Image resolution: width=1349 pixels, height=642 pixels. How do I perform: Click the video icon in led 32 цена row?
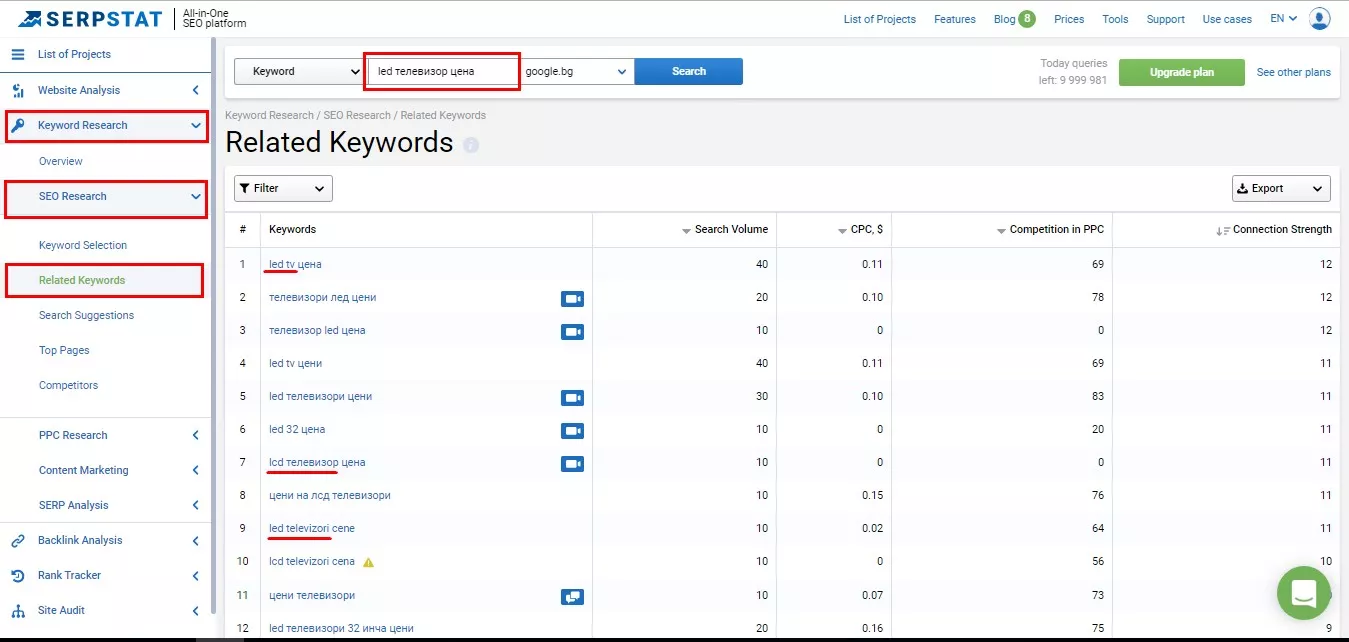tap(572, 431)
